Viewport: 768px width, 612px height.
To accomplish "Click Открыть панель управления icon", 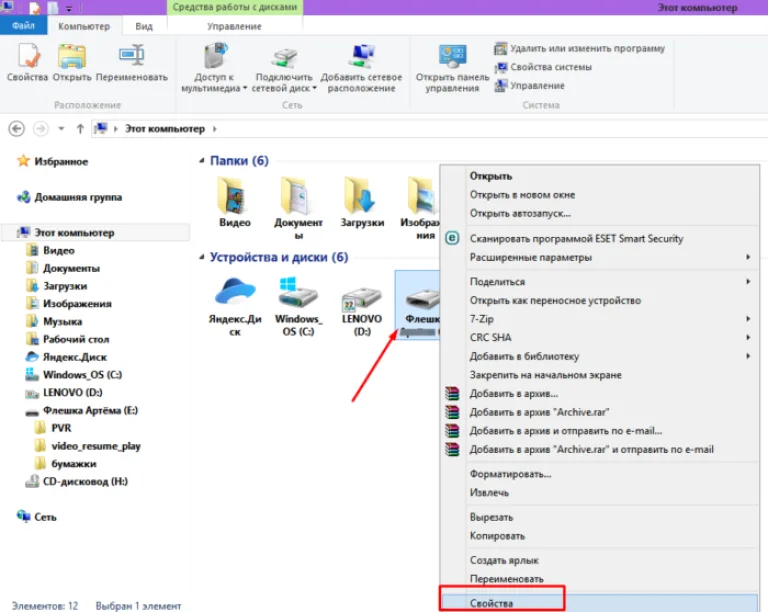I will (x=452, y=68).
